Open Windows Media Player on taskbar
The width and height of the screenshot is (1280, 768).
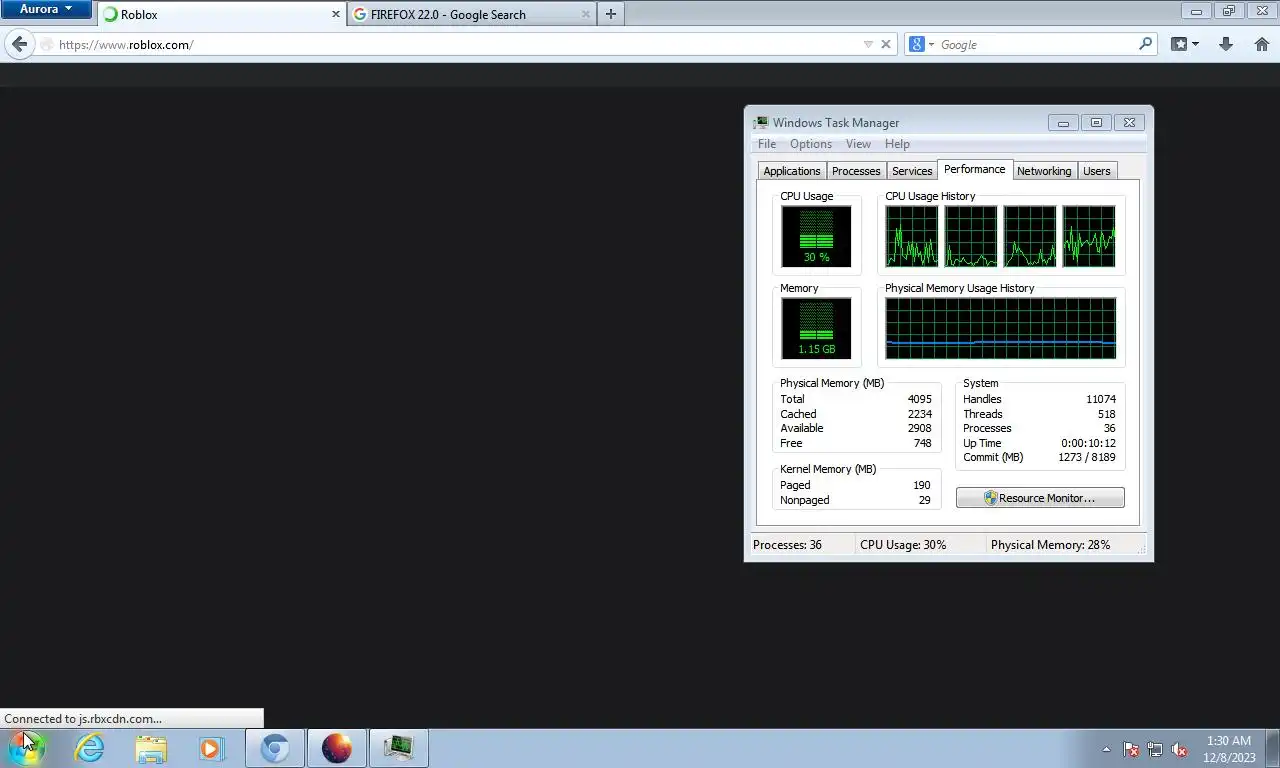click(211, 748)
